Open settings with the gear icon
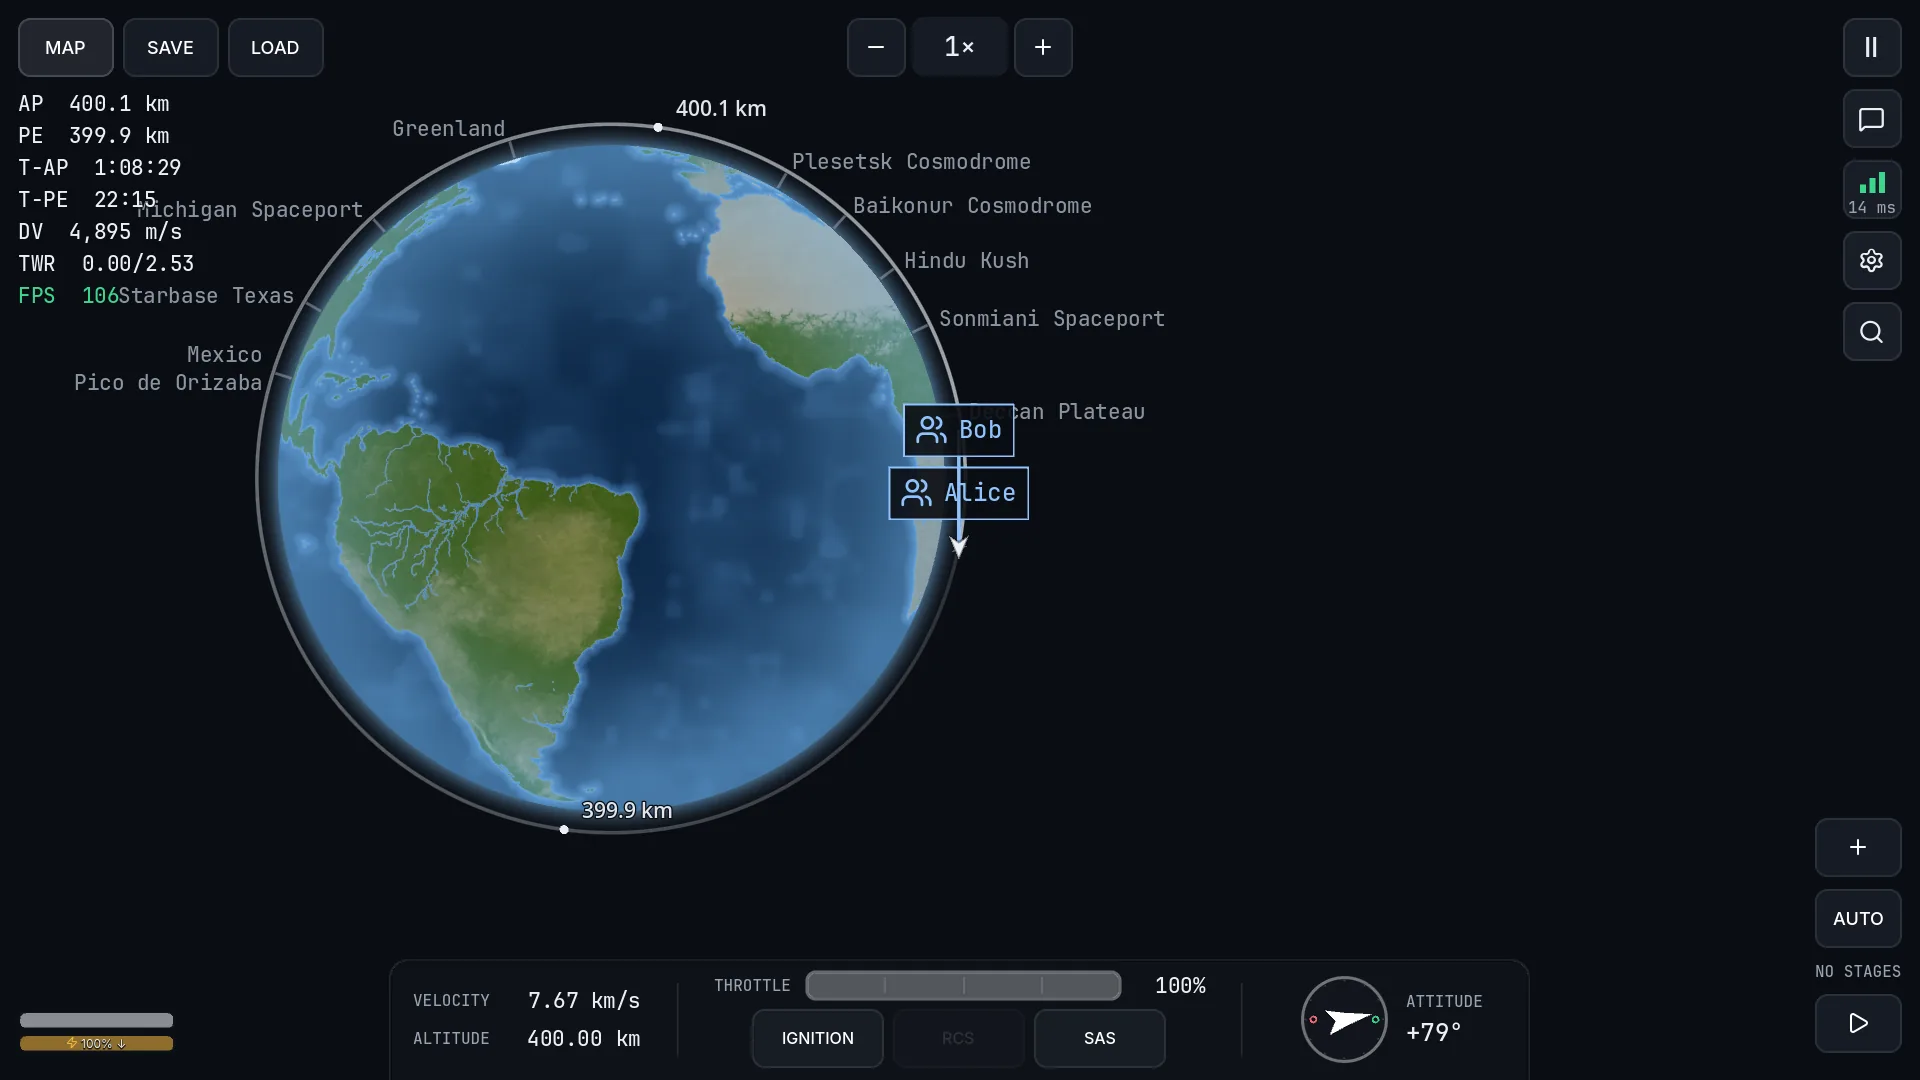 (x=1871, y=261)
